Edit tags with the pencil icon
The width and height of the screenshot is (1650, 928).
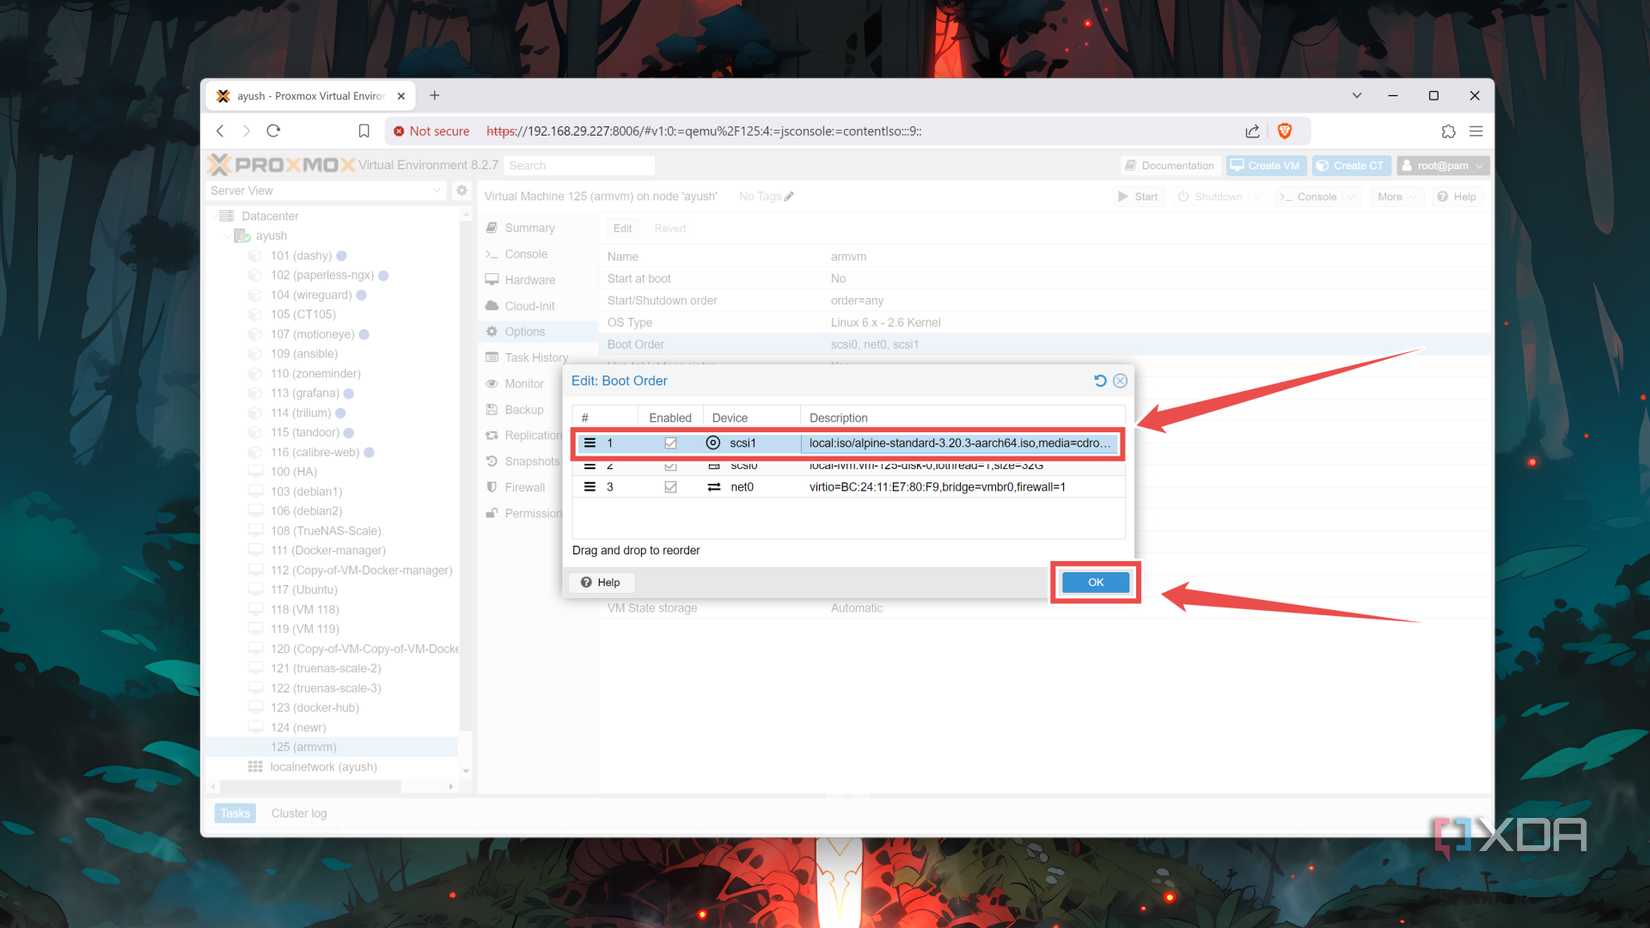pyautogui.click(x=789, y=197)
